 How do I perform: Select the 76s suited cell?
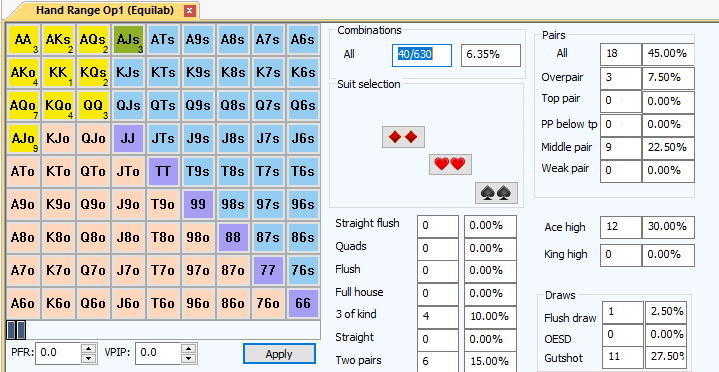(303, 271)
